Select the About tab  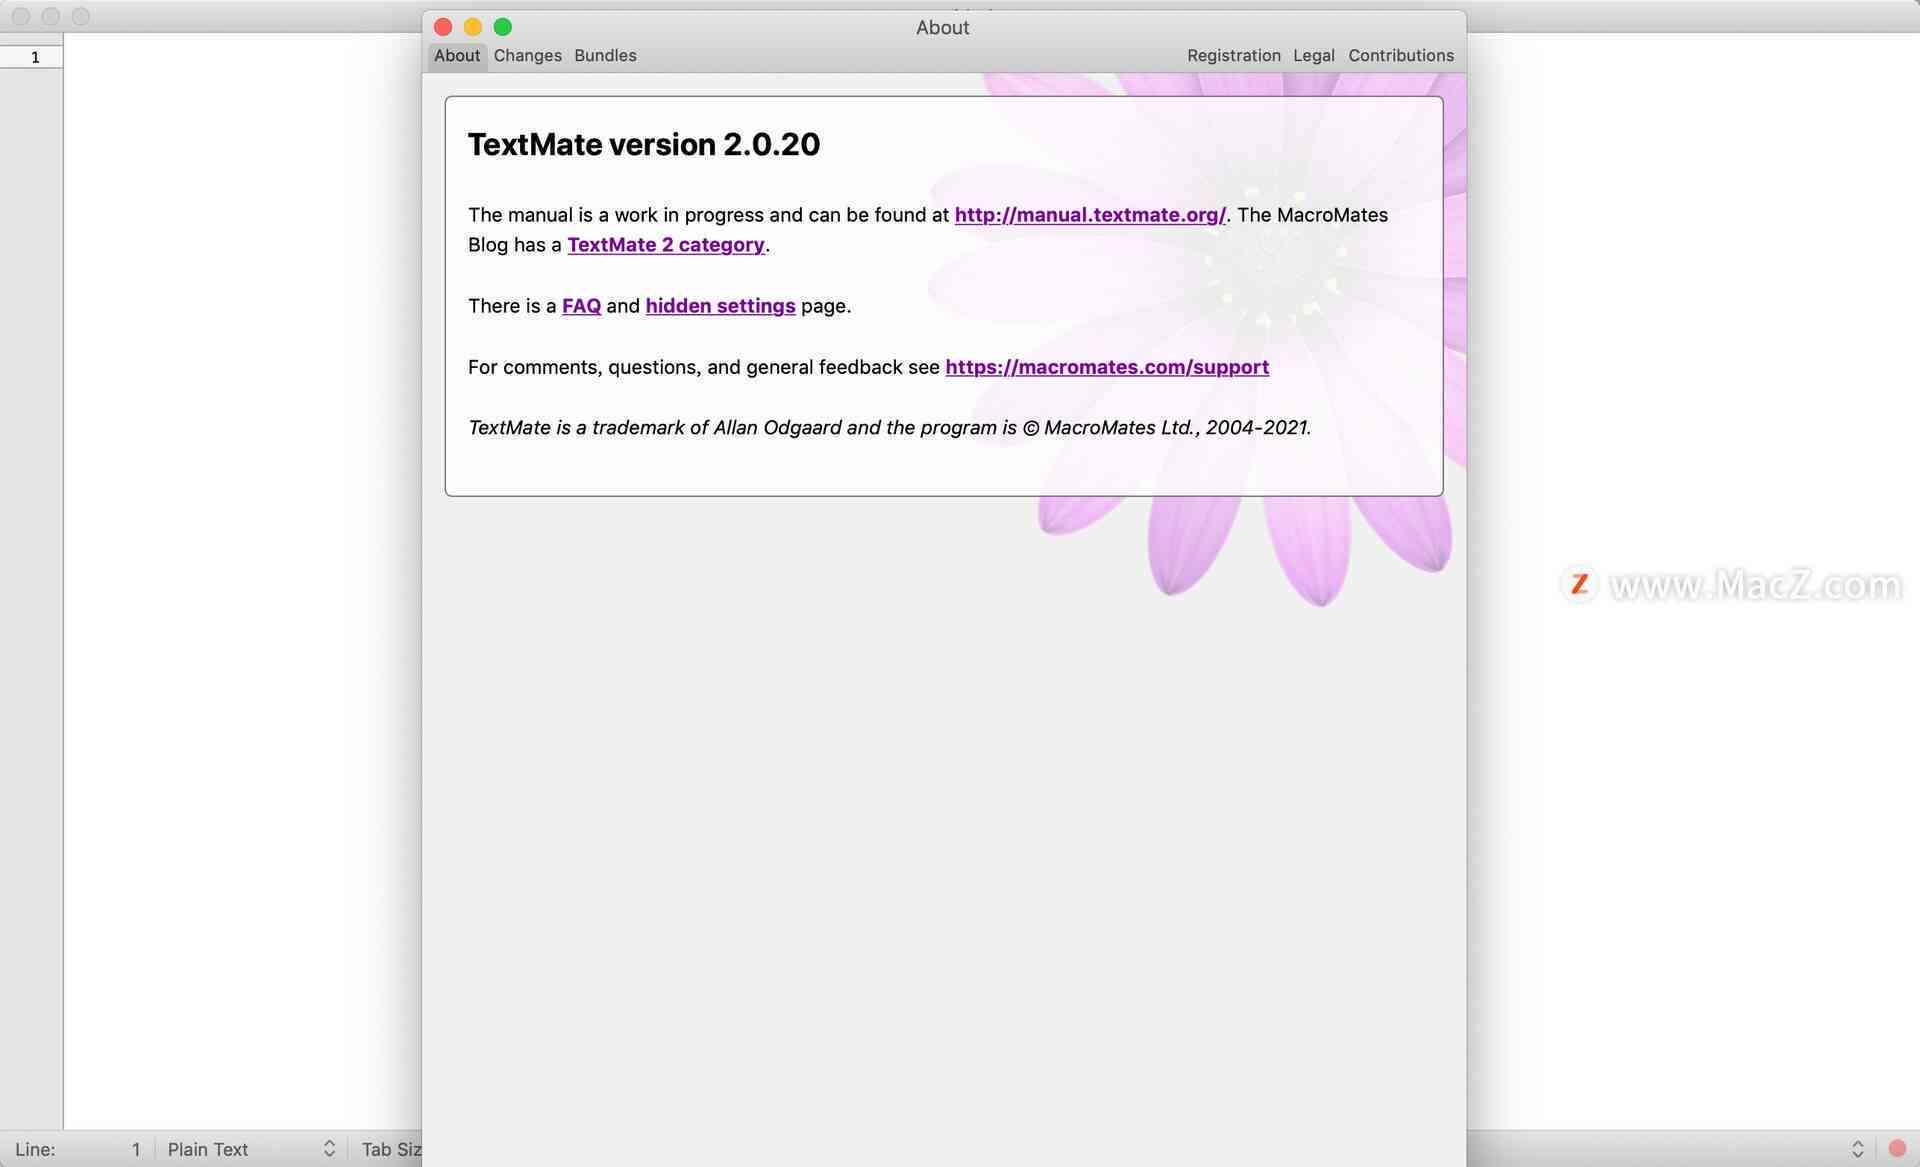(457, 56)
